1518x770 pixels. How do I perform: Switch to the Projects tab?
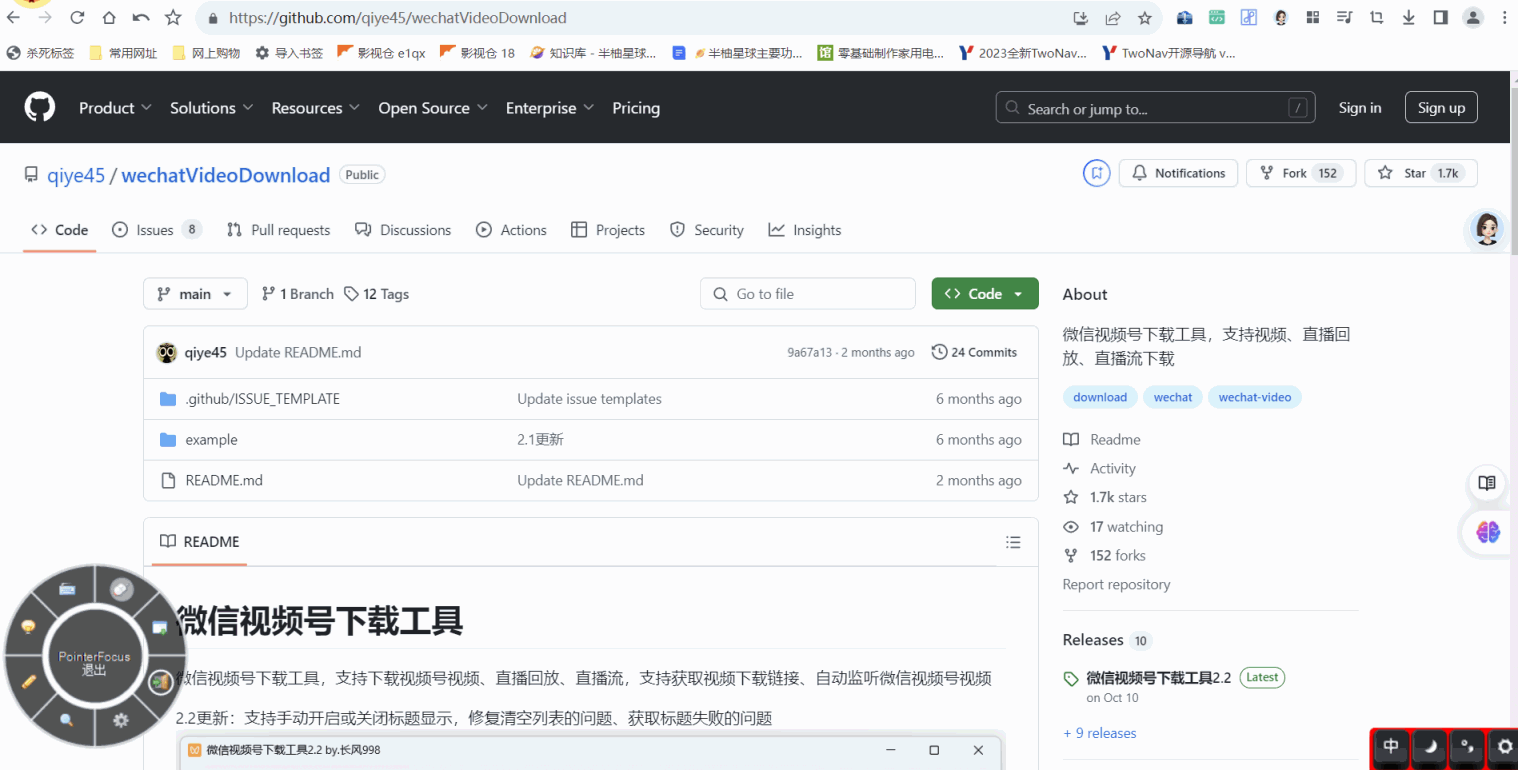608,230
